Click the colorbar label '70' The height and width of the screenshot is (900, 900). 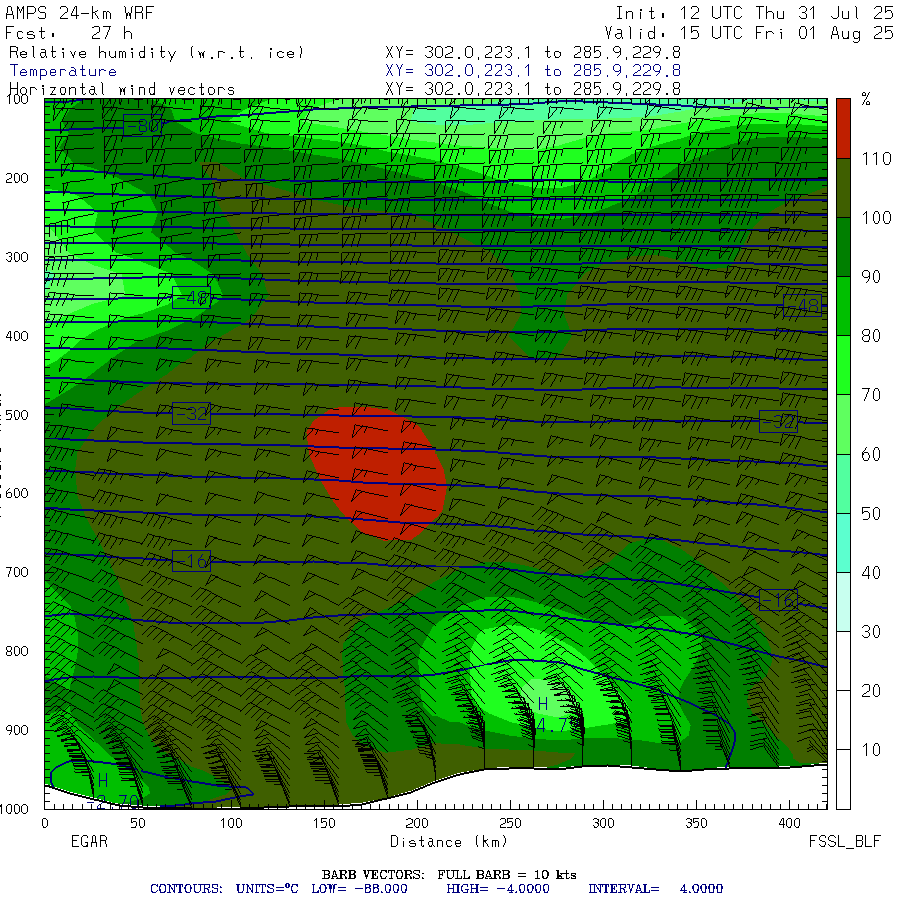[871, 395]
